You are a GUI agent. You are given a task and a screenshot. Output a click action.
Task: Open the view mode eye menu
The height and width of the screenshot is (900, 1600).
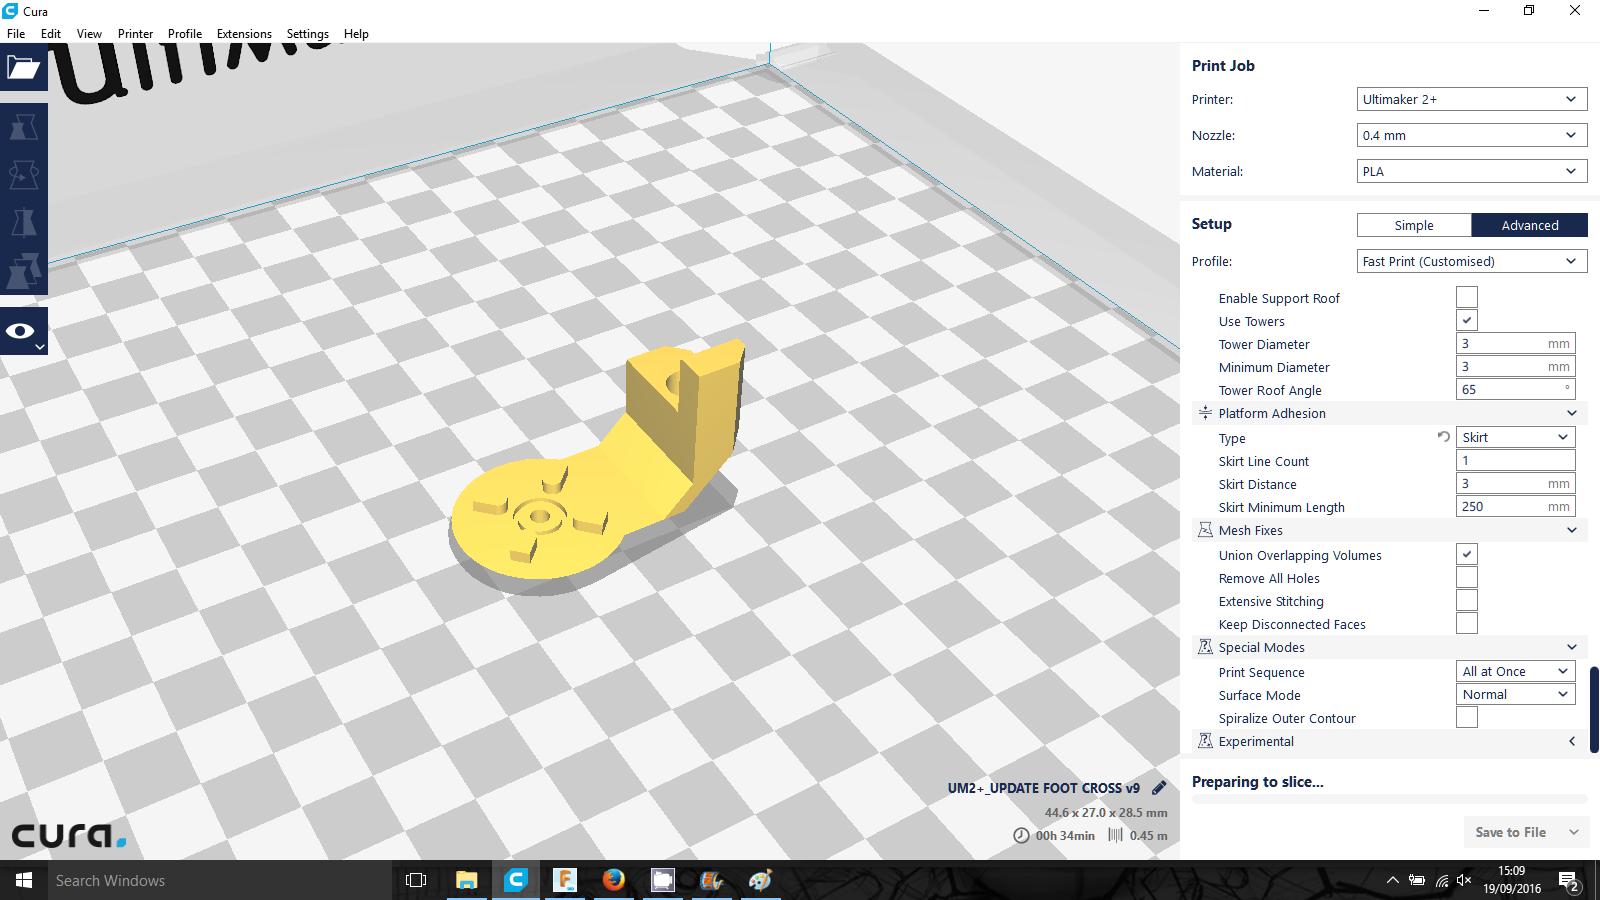point(23,332)
